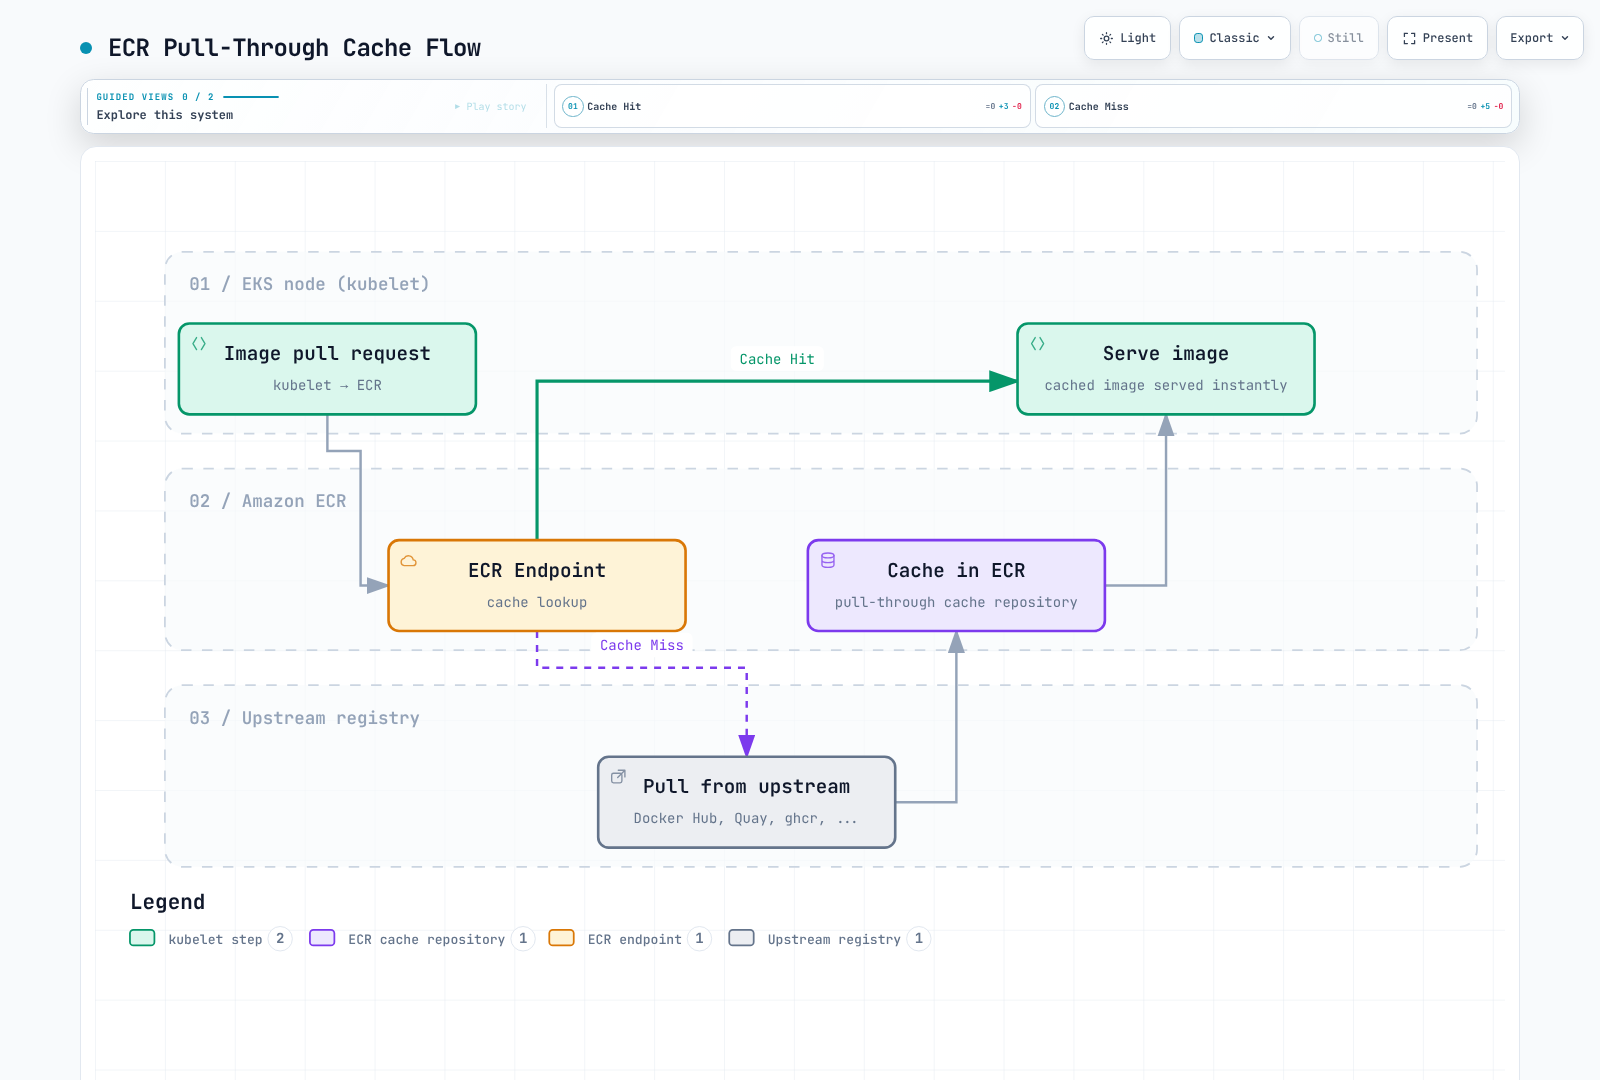Select the ECR Endpoint node
This screenshot has width=1600, height=1080.
pos(537,586)
